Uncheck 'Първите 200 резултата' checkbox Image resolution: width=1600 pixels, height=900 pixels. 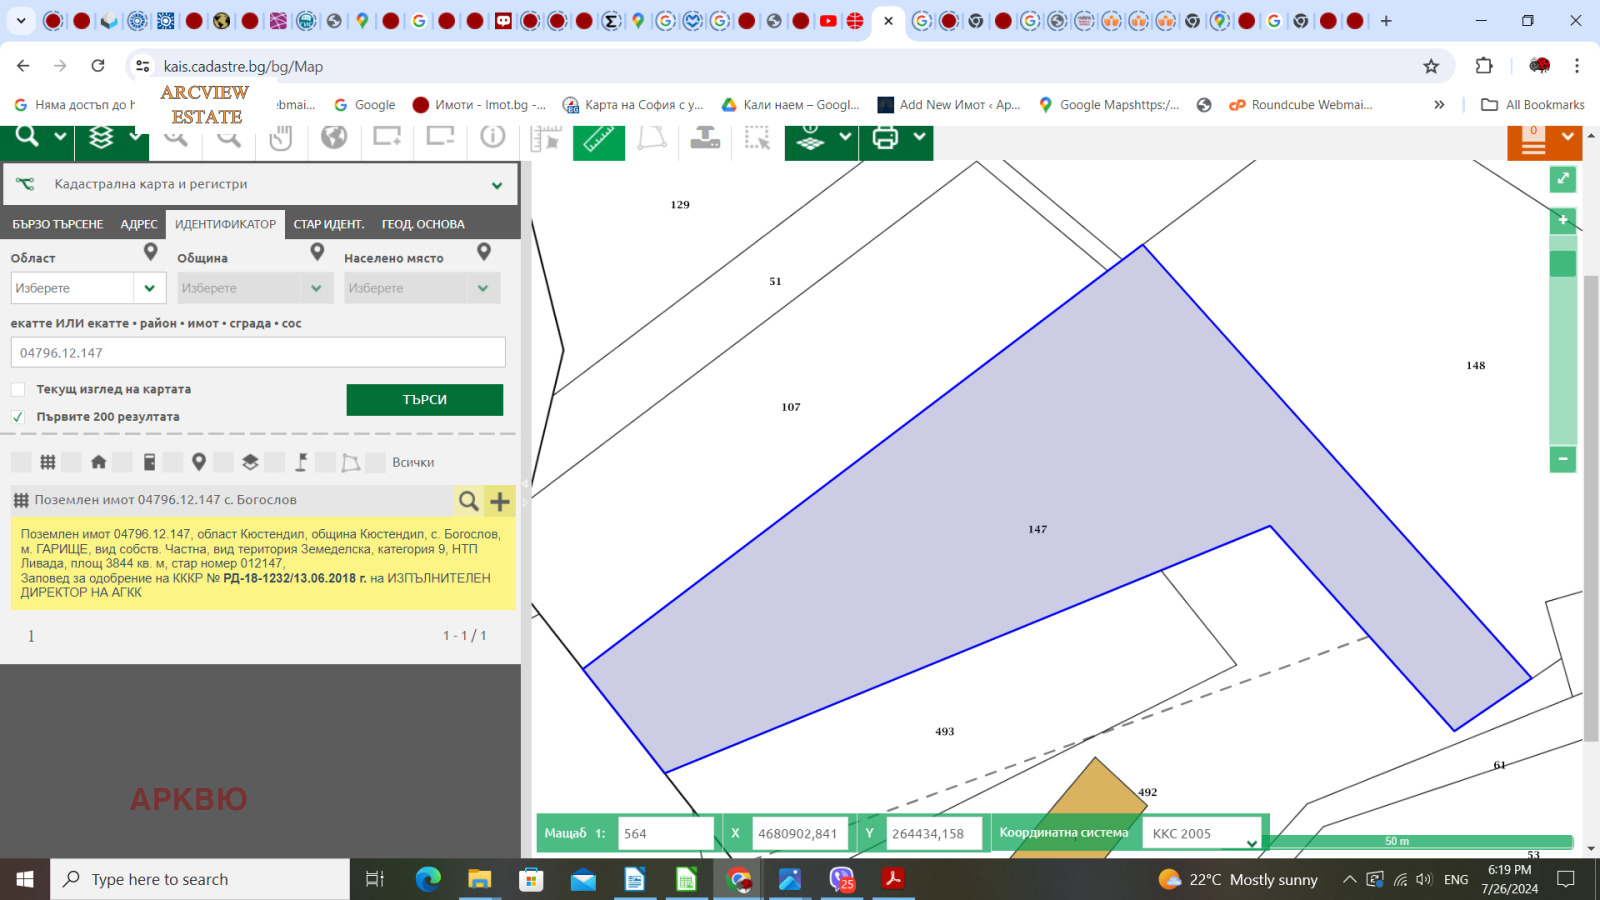coord(18,417)
